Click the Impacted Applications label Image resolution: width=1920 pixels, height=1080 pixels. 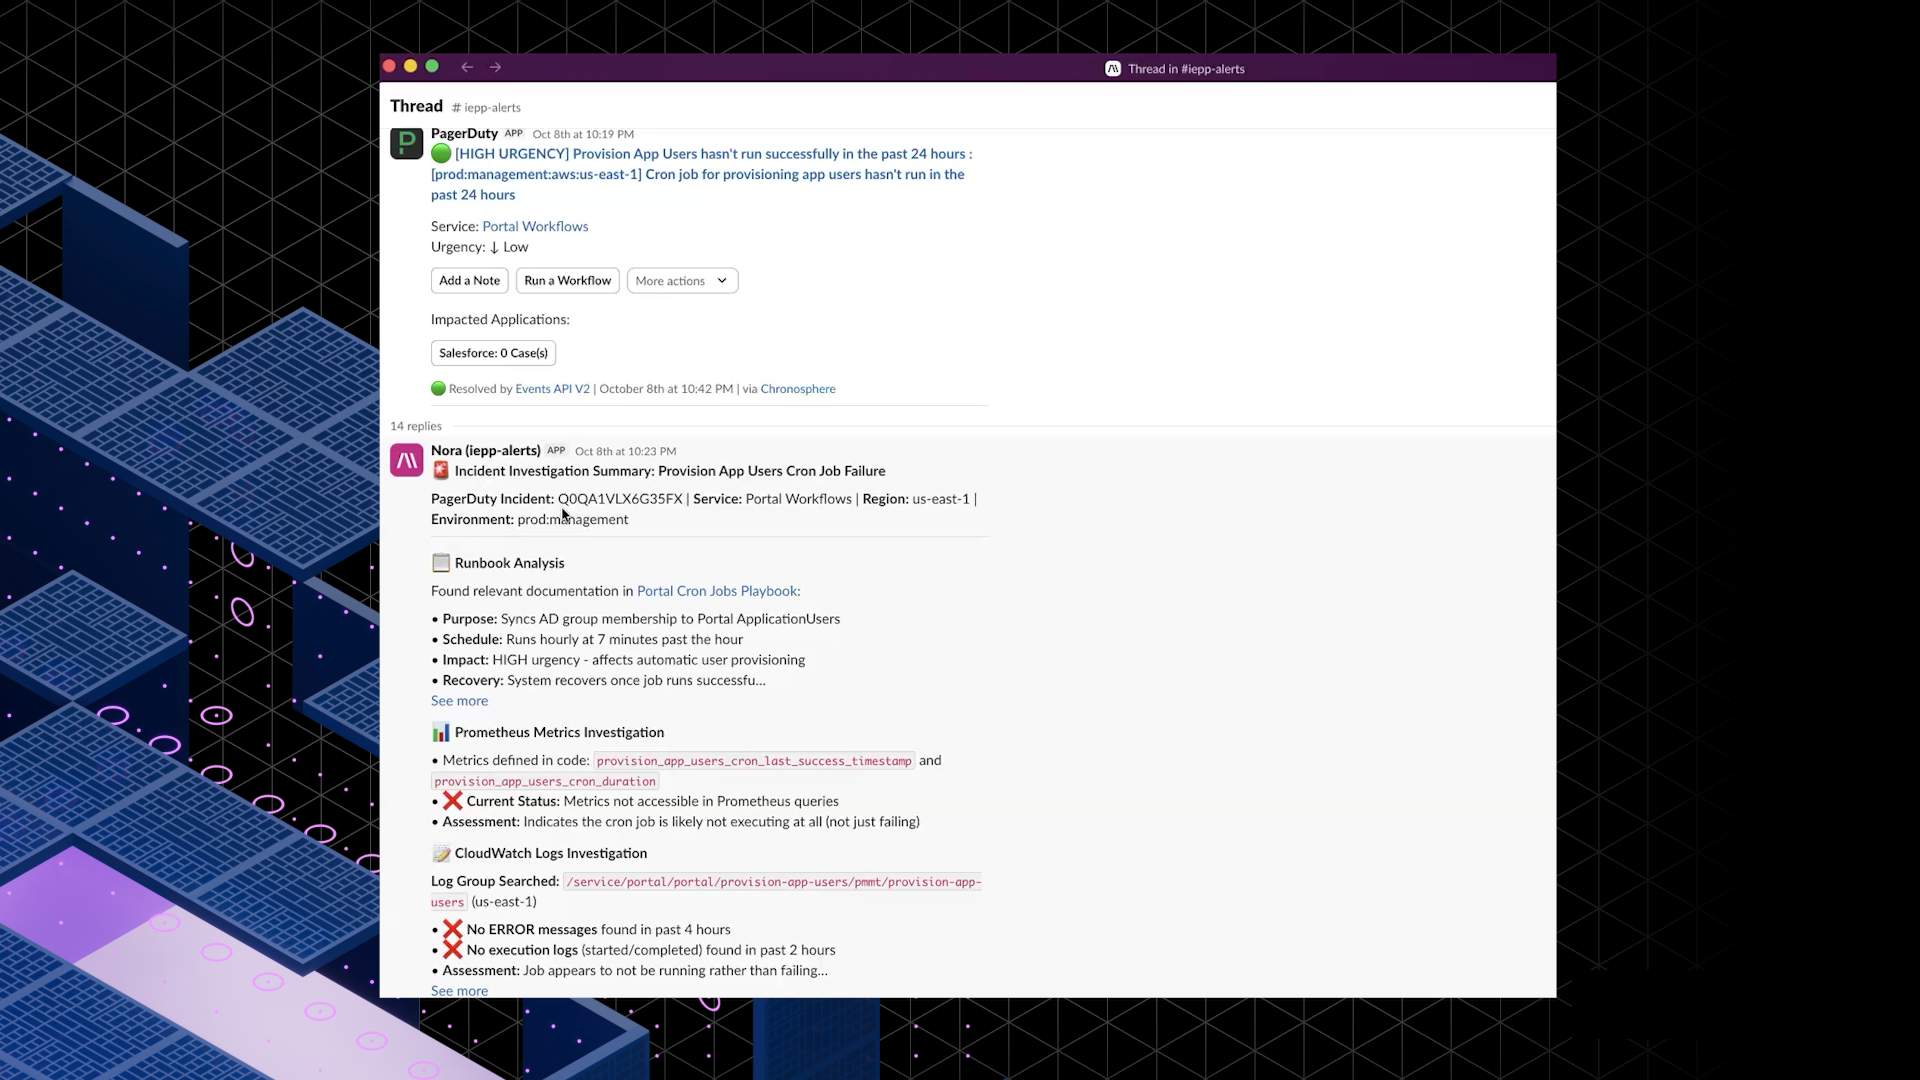click(500, 320)
